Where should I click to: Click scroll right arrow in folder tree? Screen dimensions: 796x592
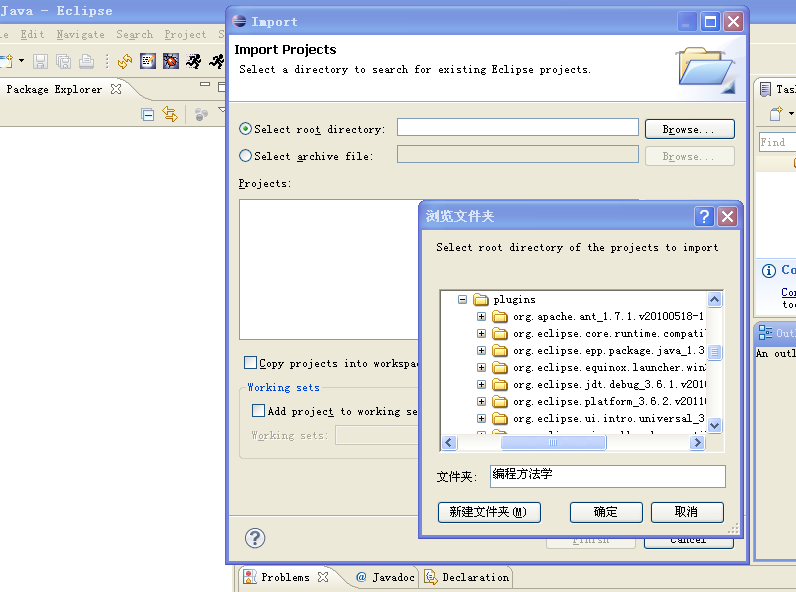pyautogui.click(x=697, y=443)
